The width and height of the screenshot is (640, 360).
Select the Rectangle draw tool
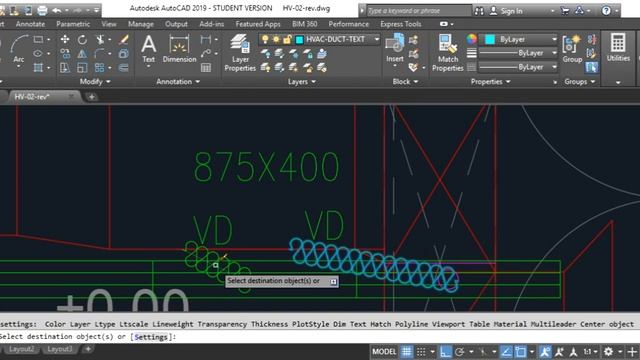tap(38, 40)
